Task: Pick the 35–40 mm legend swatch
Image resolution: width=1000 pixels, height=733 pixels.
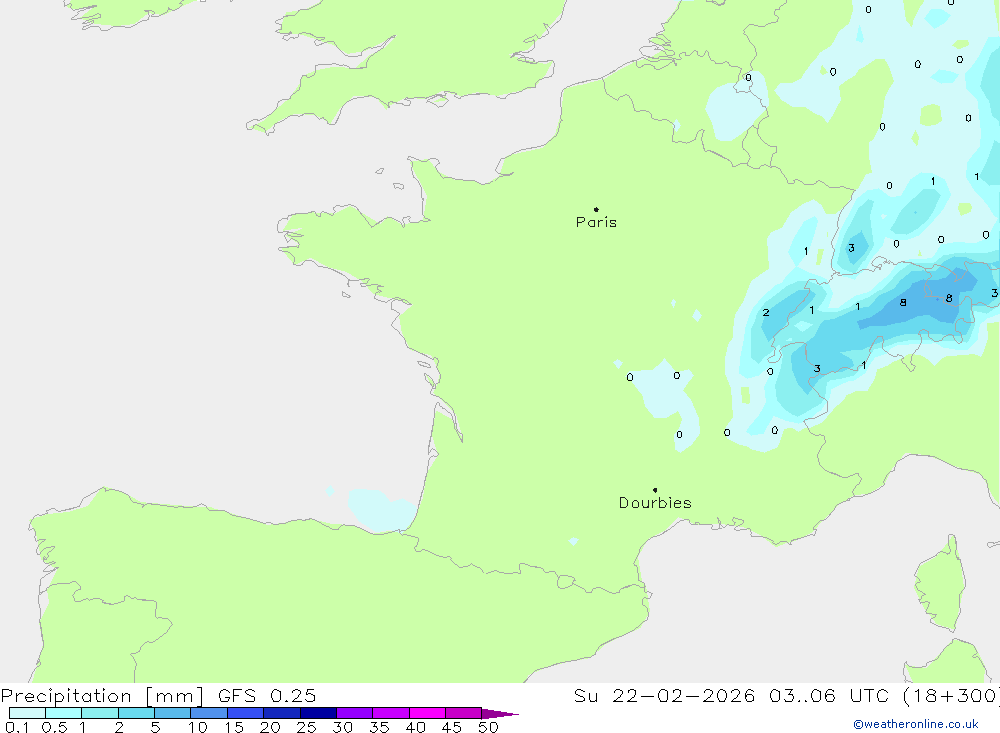Action: [x=391, y=713]
